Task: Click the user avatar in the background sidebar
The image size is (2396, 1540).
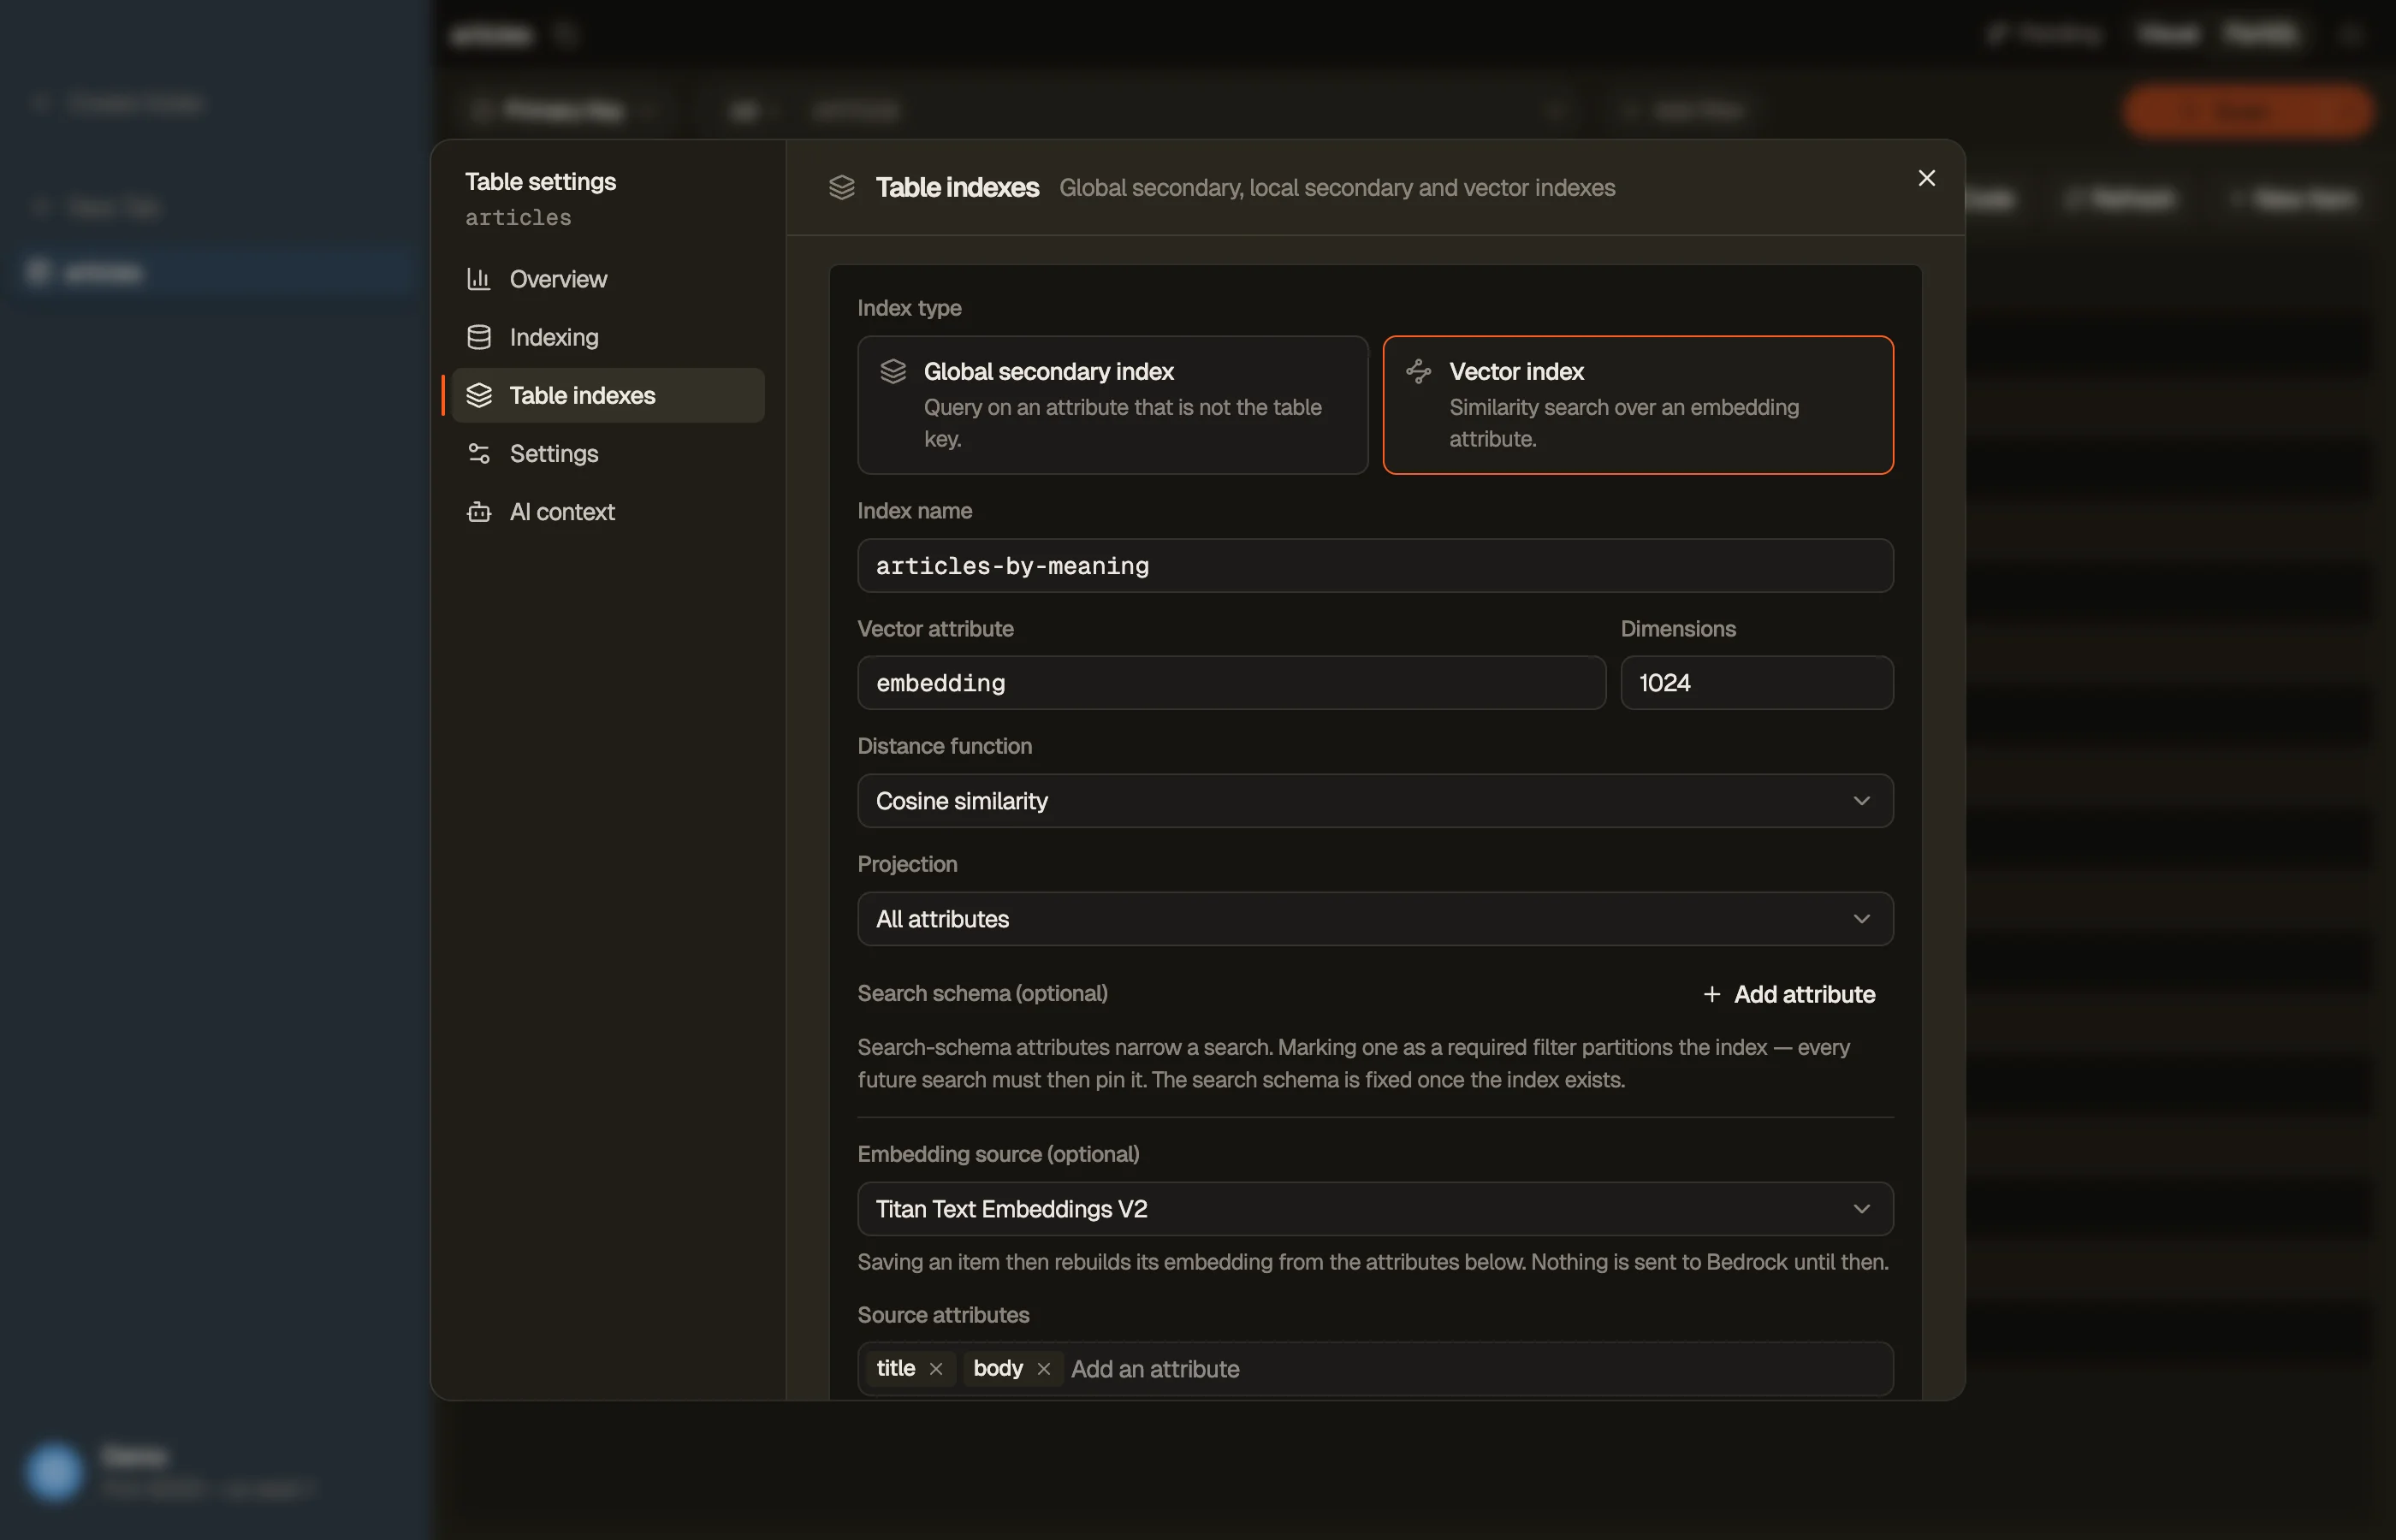Action: pos(54,1471)
